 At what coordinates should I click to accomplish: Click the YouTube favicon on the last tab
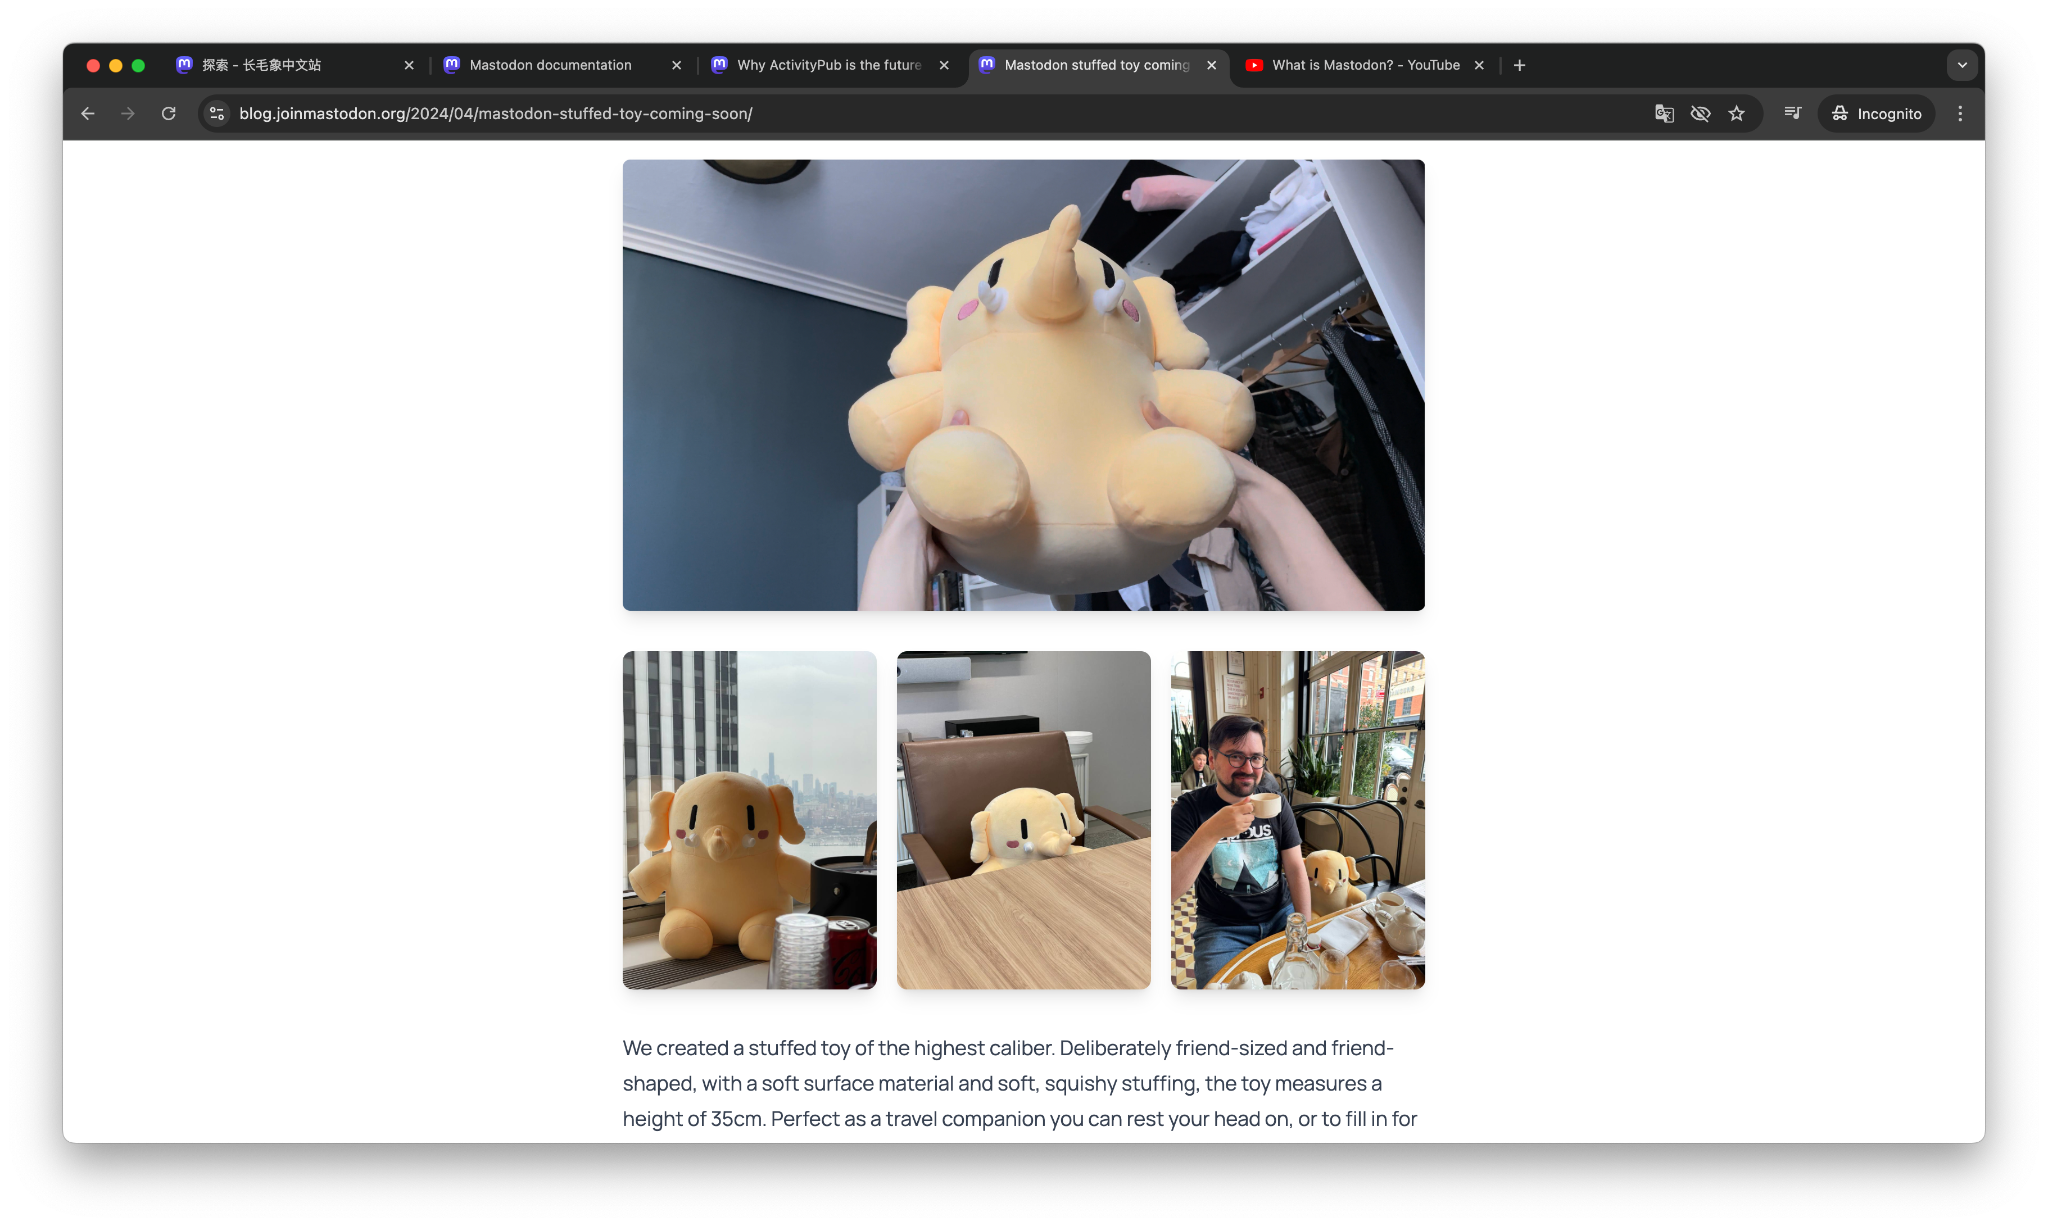1256,65
